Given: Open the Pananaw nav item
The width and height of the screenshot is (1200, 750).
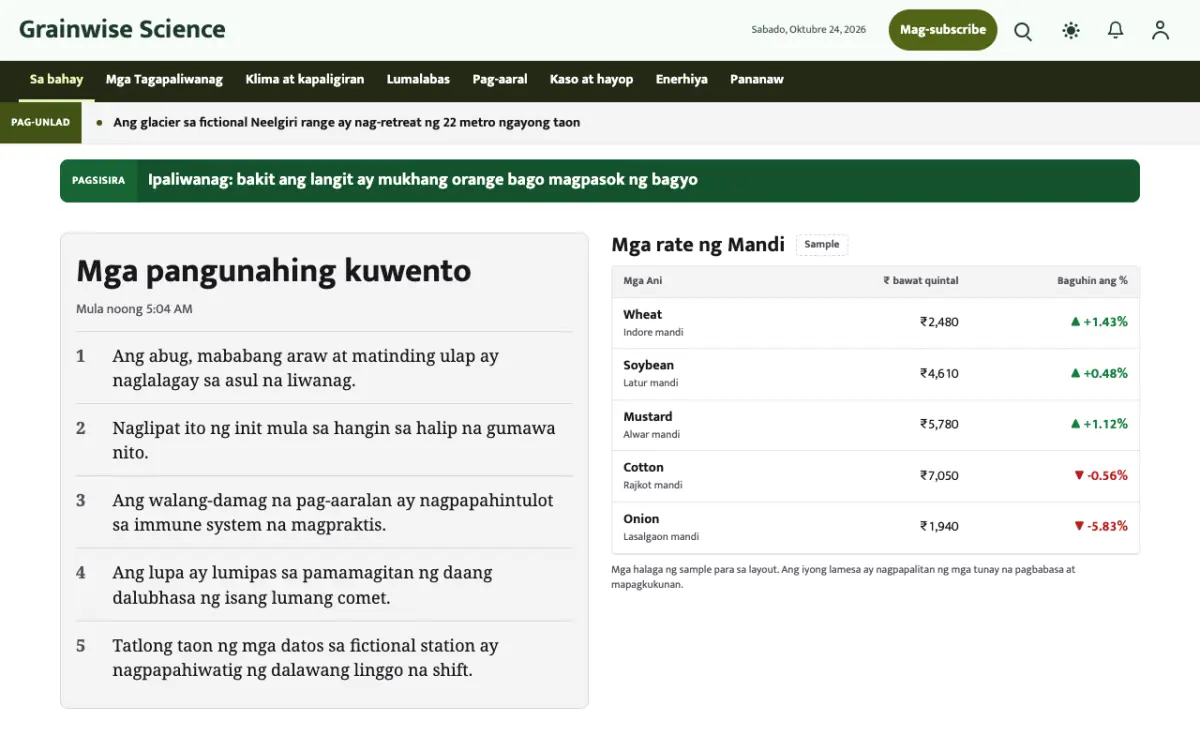Looking at the screenshot, I should tap(757, 80).
